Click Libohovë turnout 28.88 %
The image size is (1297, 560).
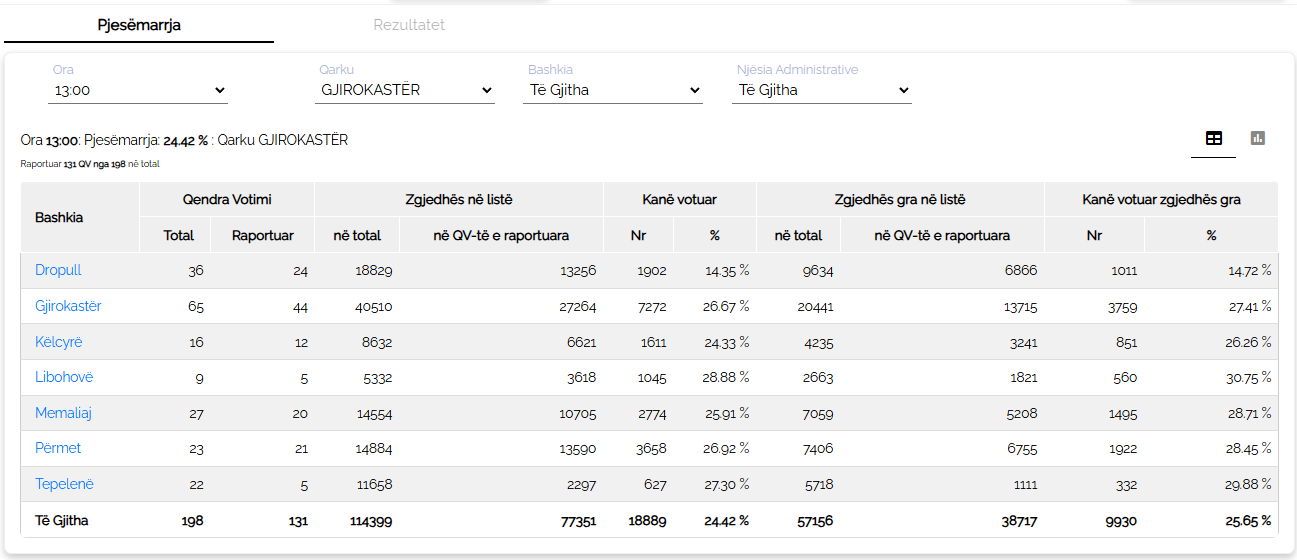pos(726,378)
